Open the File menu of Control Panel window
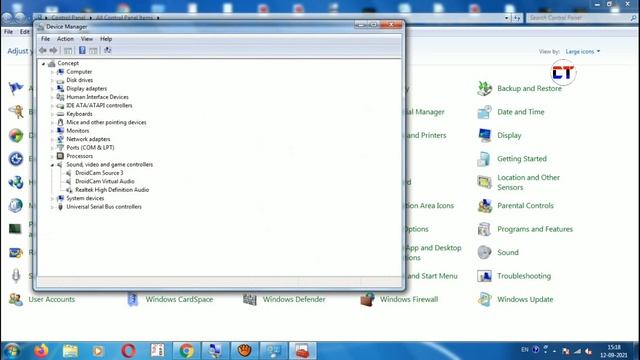 [8, 31]
